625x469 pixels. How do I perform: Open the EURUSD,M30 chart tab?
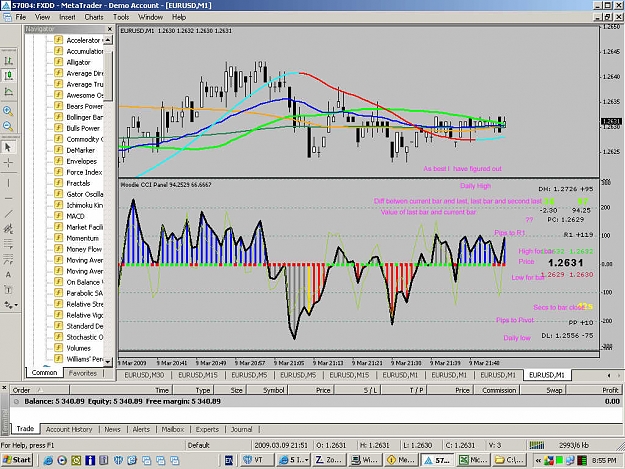tap(144, 375)
